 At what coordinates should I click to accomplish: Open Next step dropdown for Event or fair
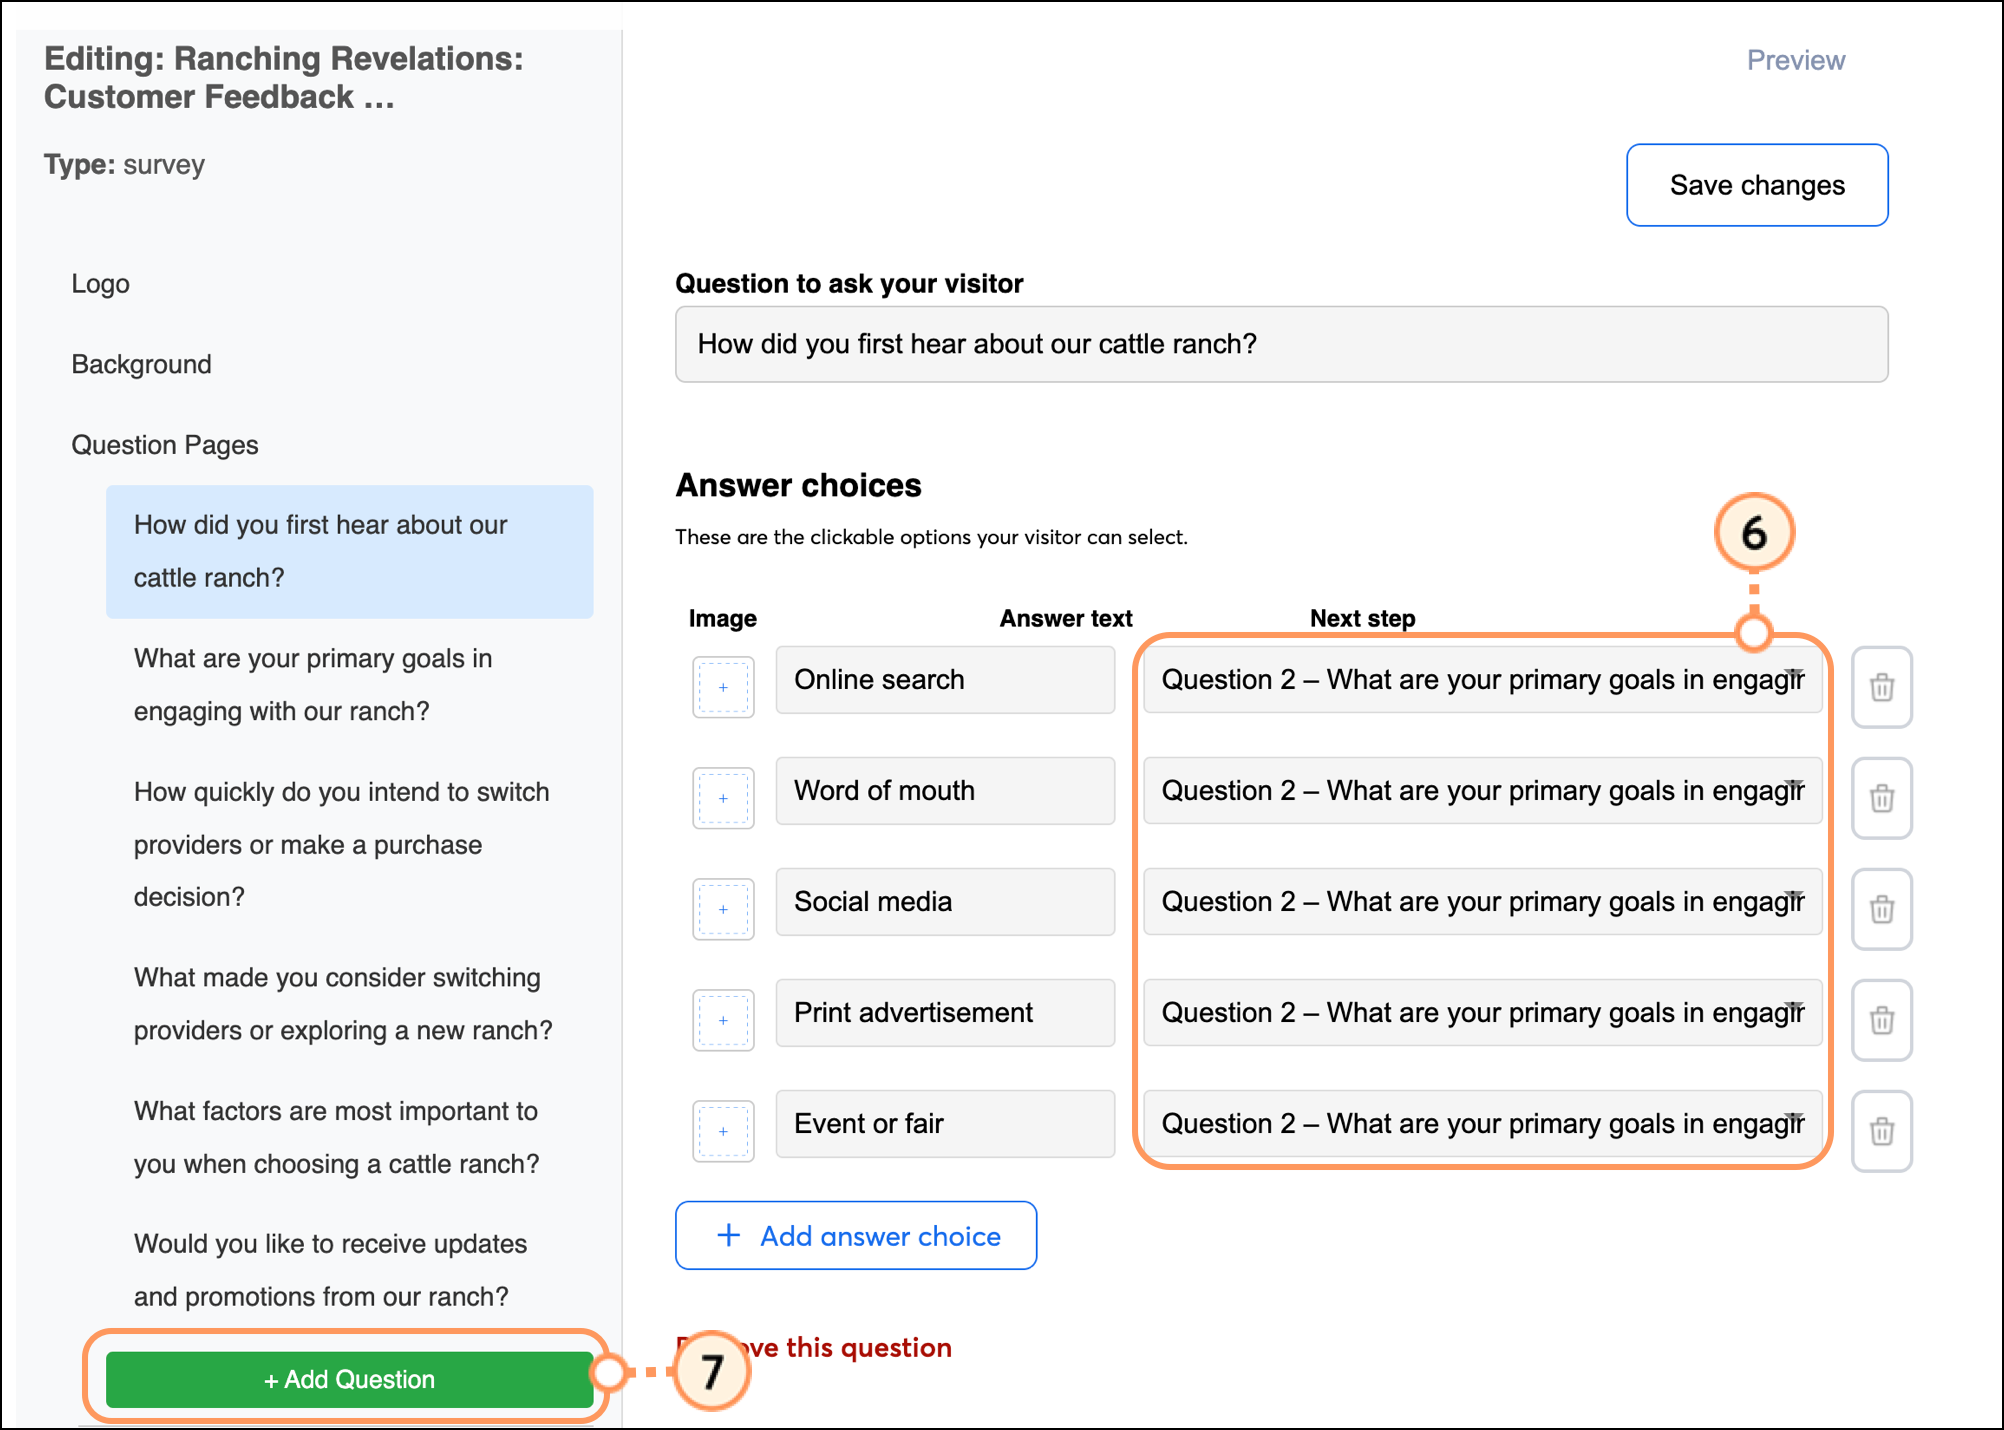[x=1482, y=1124]
